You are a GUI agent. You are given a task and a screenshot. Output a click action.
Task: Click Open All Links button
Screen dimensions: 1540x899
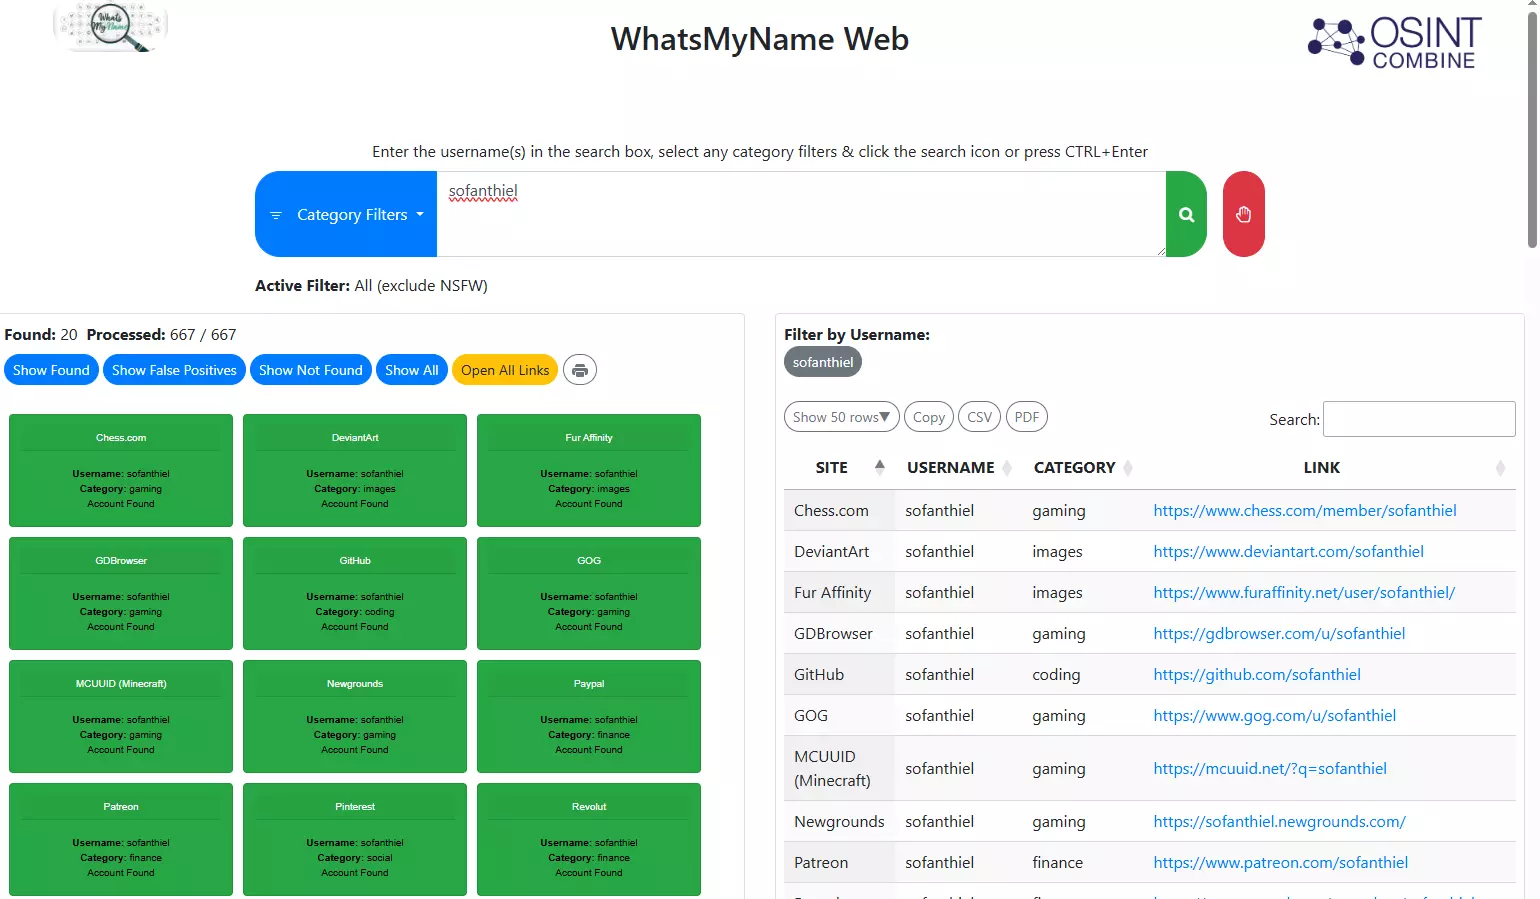tap(505, 370)
